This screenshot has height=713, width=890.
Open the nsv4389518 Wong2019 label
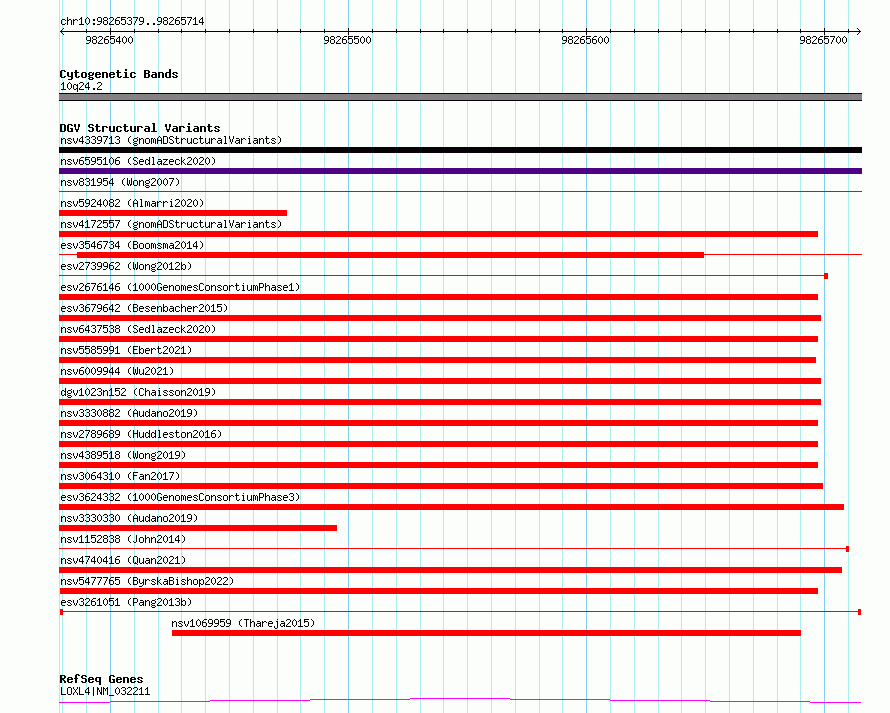click(x=123, y=455)
